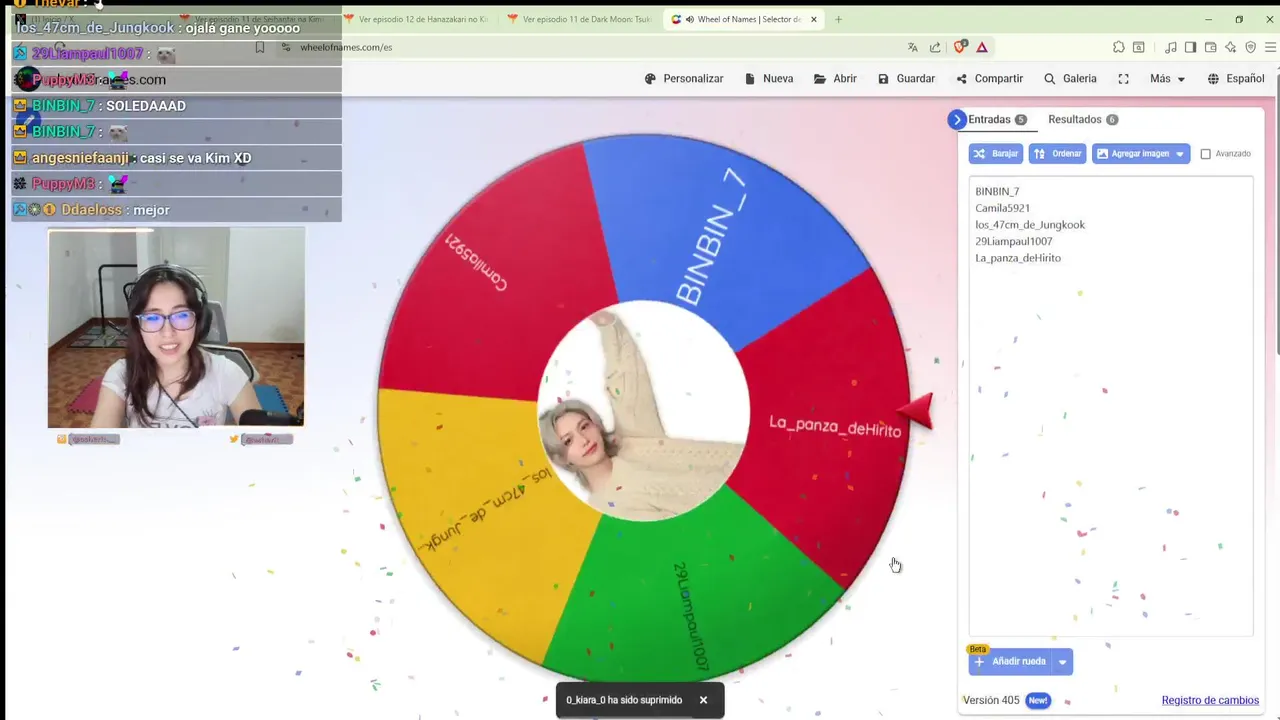Open the translate page icon

[912, 47]
